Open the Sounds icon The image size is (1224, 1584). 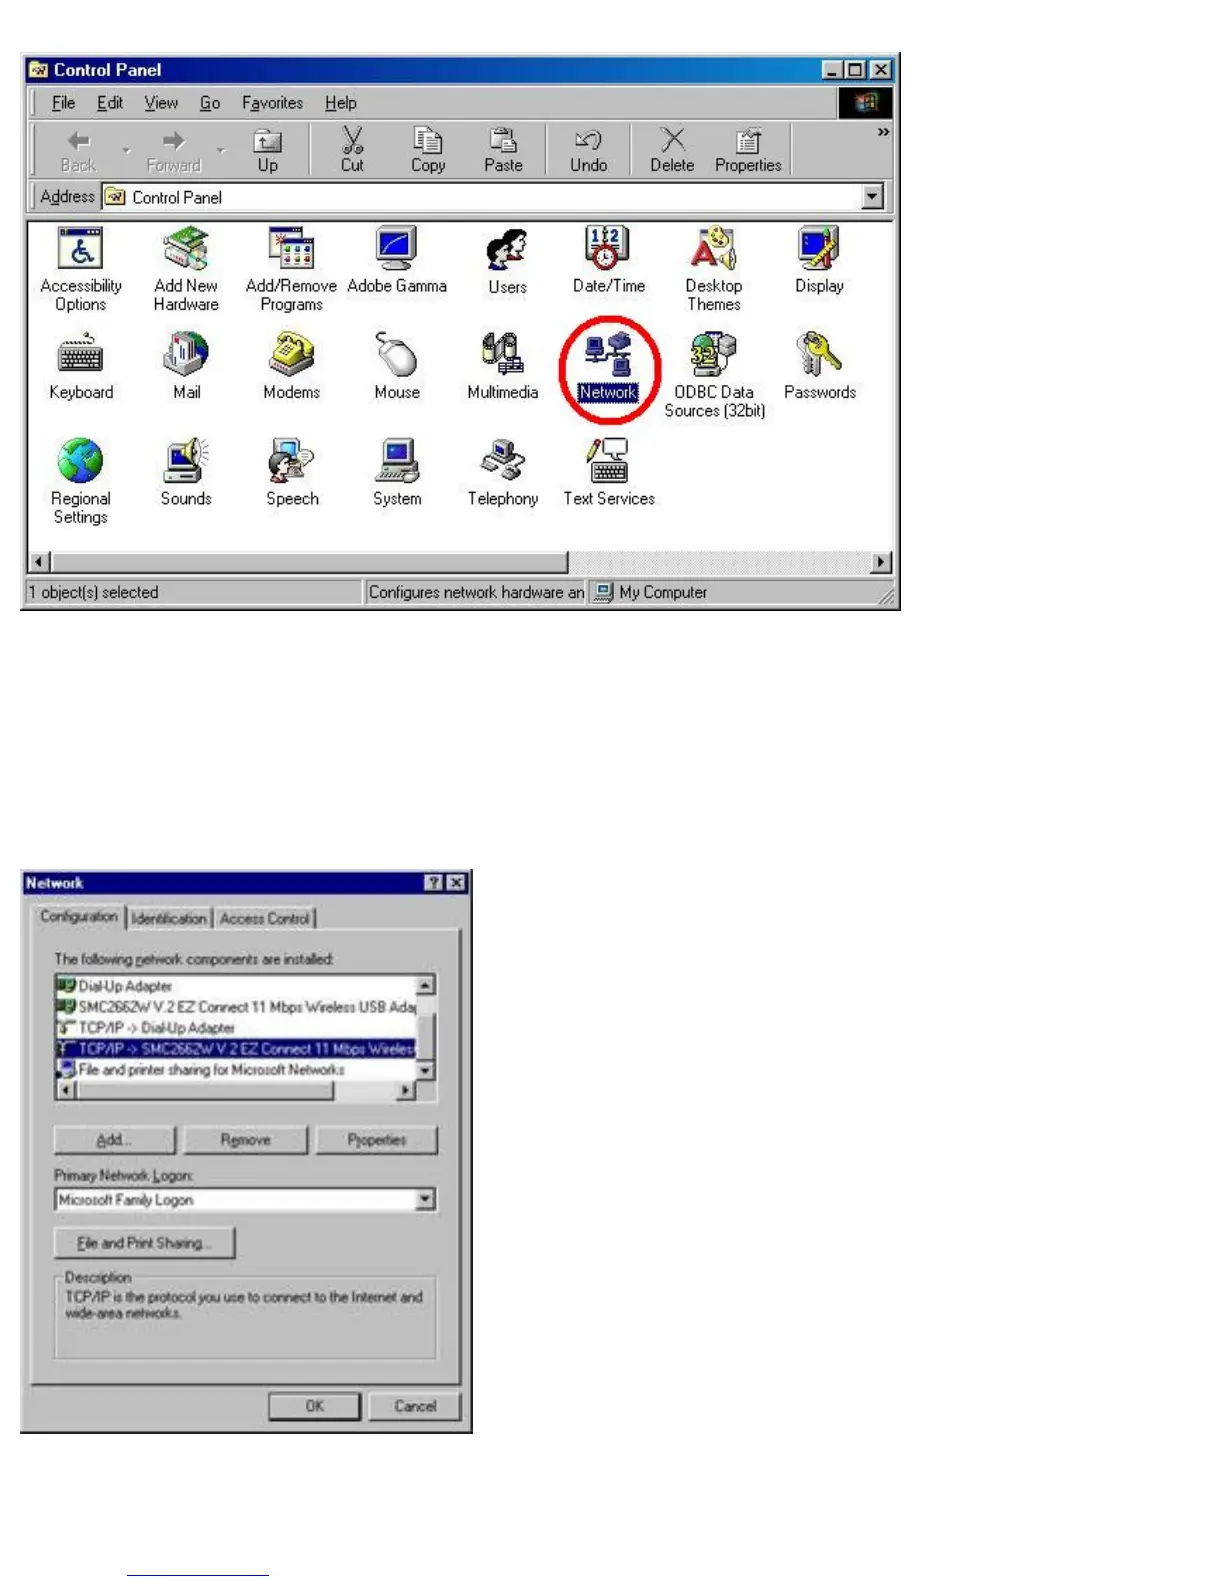[186, 473]
